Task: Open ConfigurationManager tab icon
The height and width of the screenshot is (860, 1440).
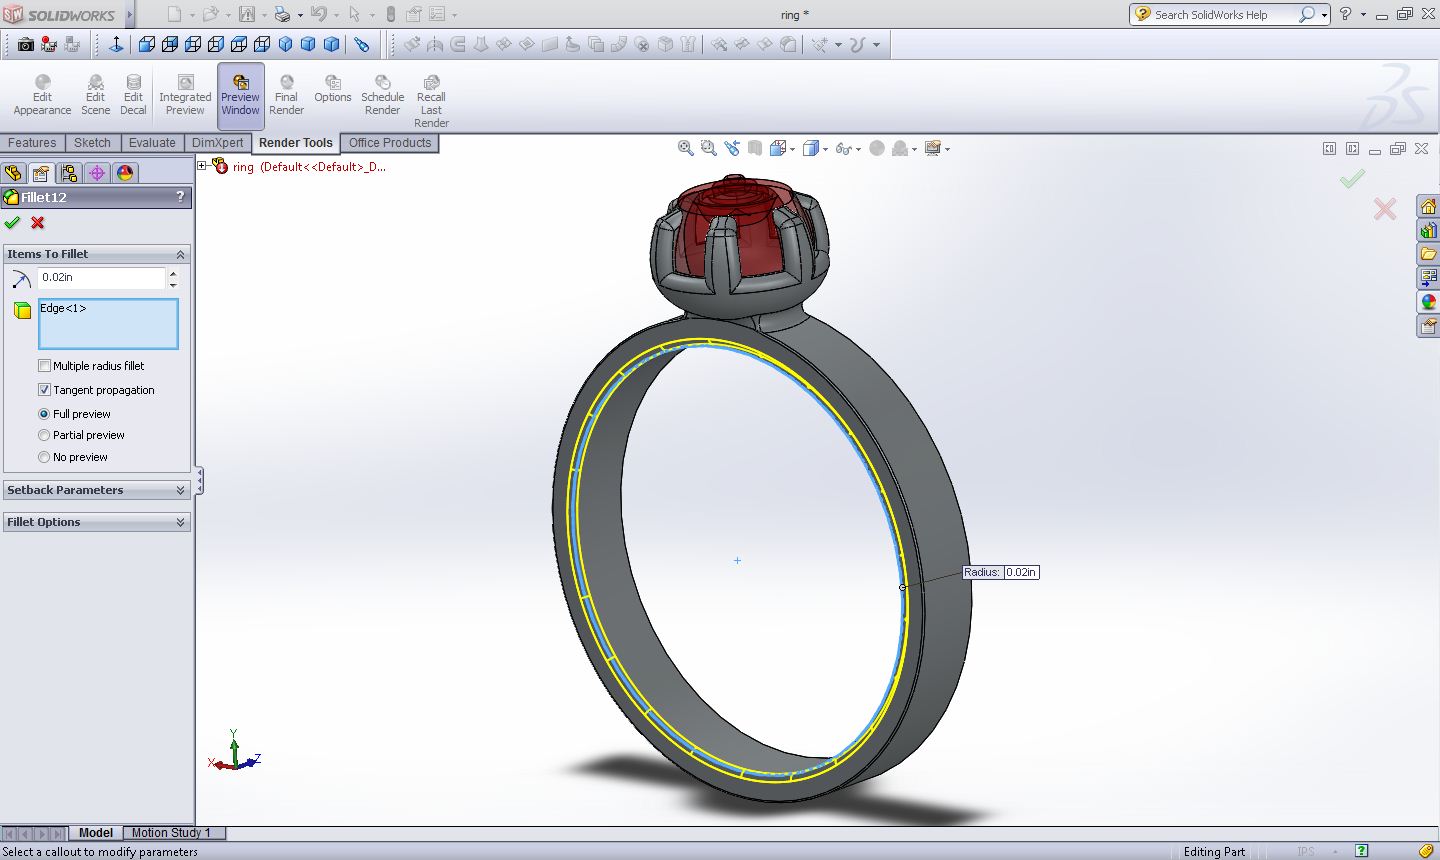Action: point(68,173)
